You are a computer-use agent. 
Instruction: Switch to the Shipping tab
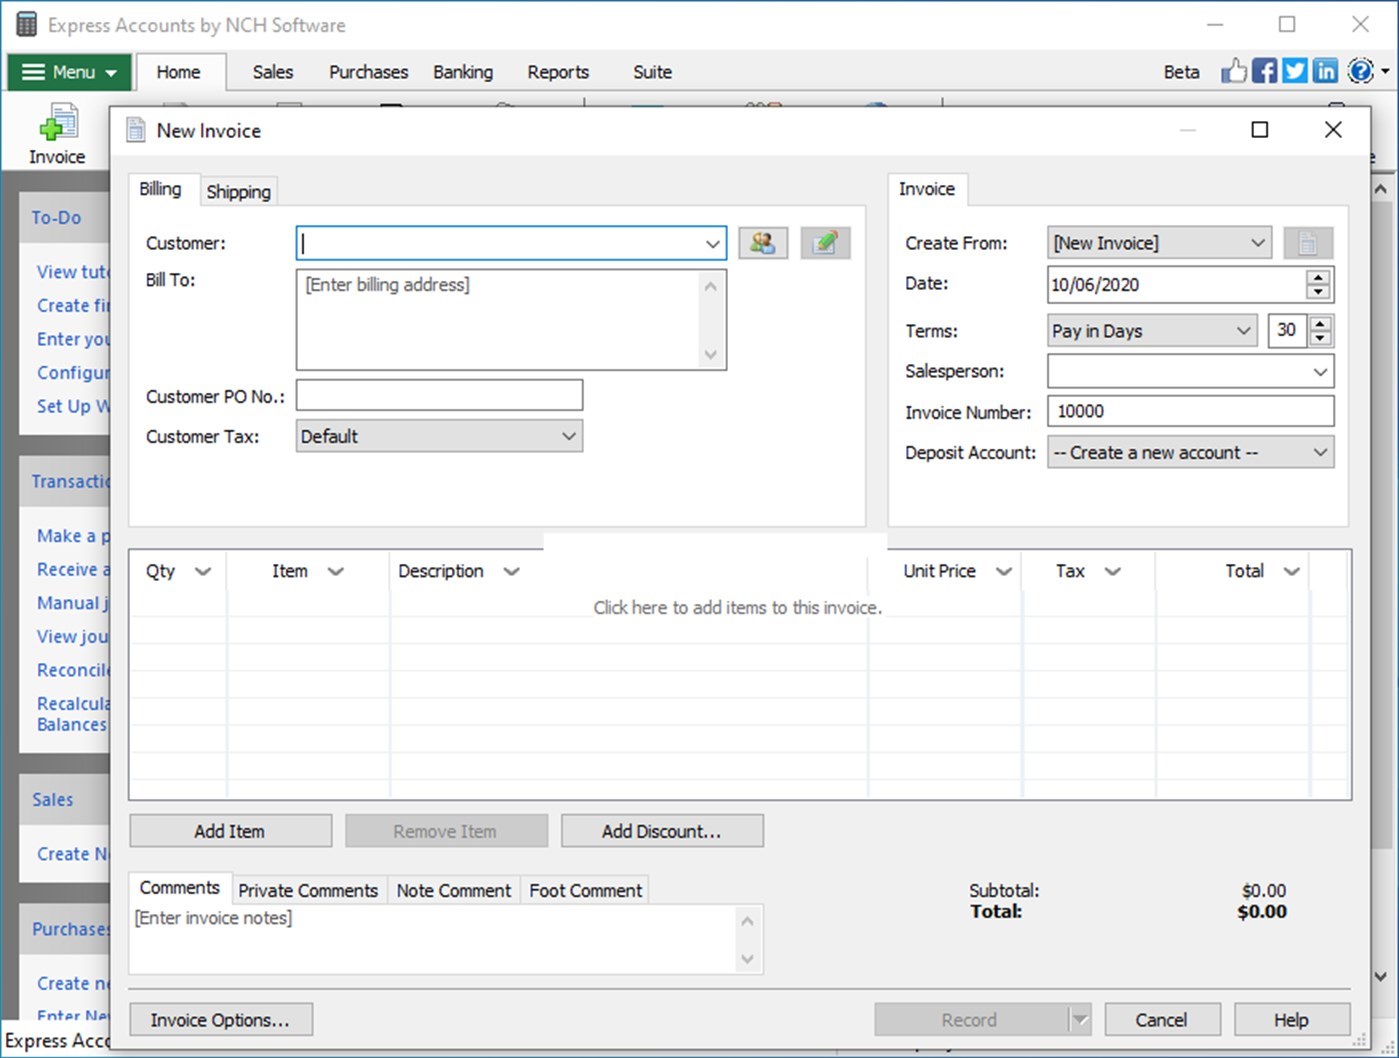pos(238,191)
